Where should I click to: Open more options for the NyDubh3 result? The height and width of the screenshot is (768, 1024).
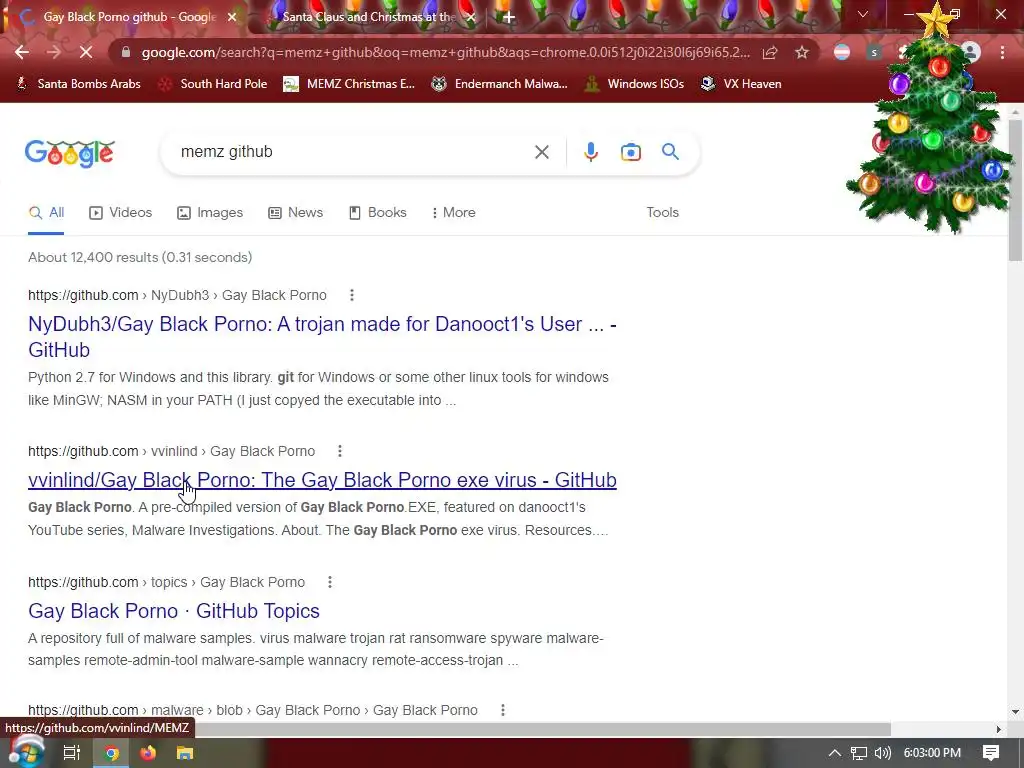click(x=351, y=295)
